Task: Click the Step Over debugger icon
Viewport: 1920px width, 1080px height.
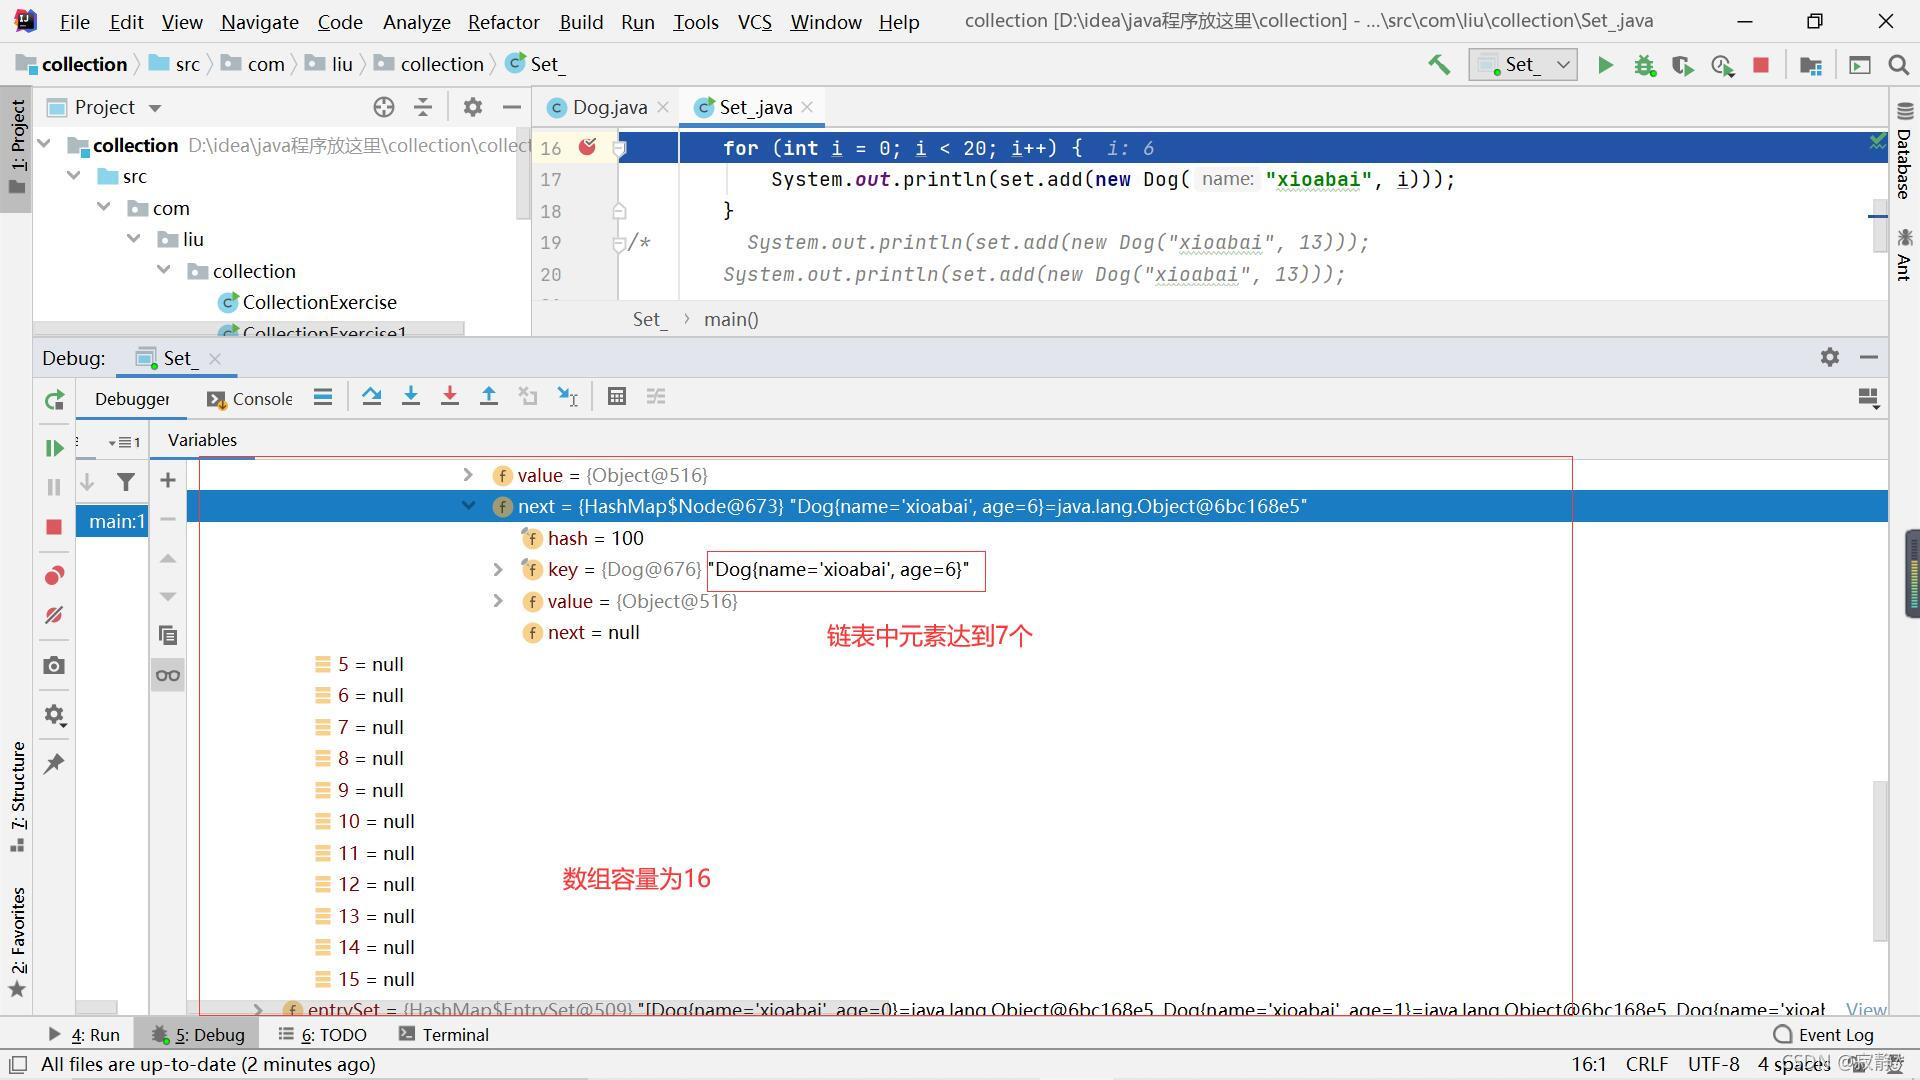Action: [371, 397]
